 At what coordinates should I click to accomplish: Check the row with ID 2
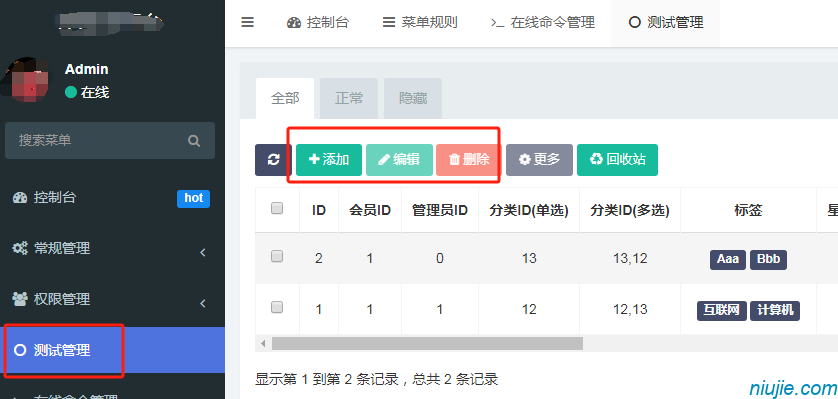click(x=277, y=257)
